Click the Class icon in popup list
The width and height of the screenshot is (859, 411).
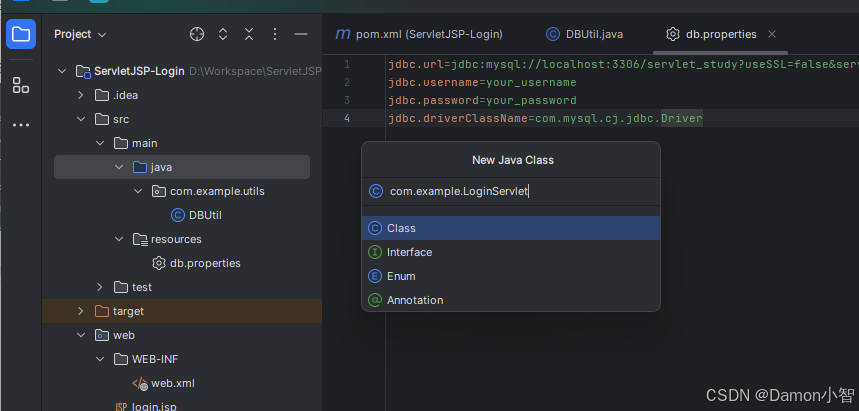click(x=375, y=228)
